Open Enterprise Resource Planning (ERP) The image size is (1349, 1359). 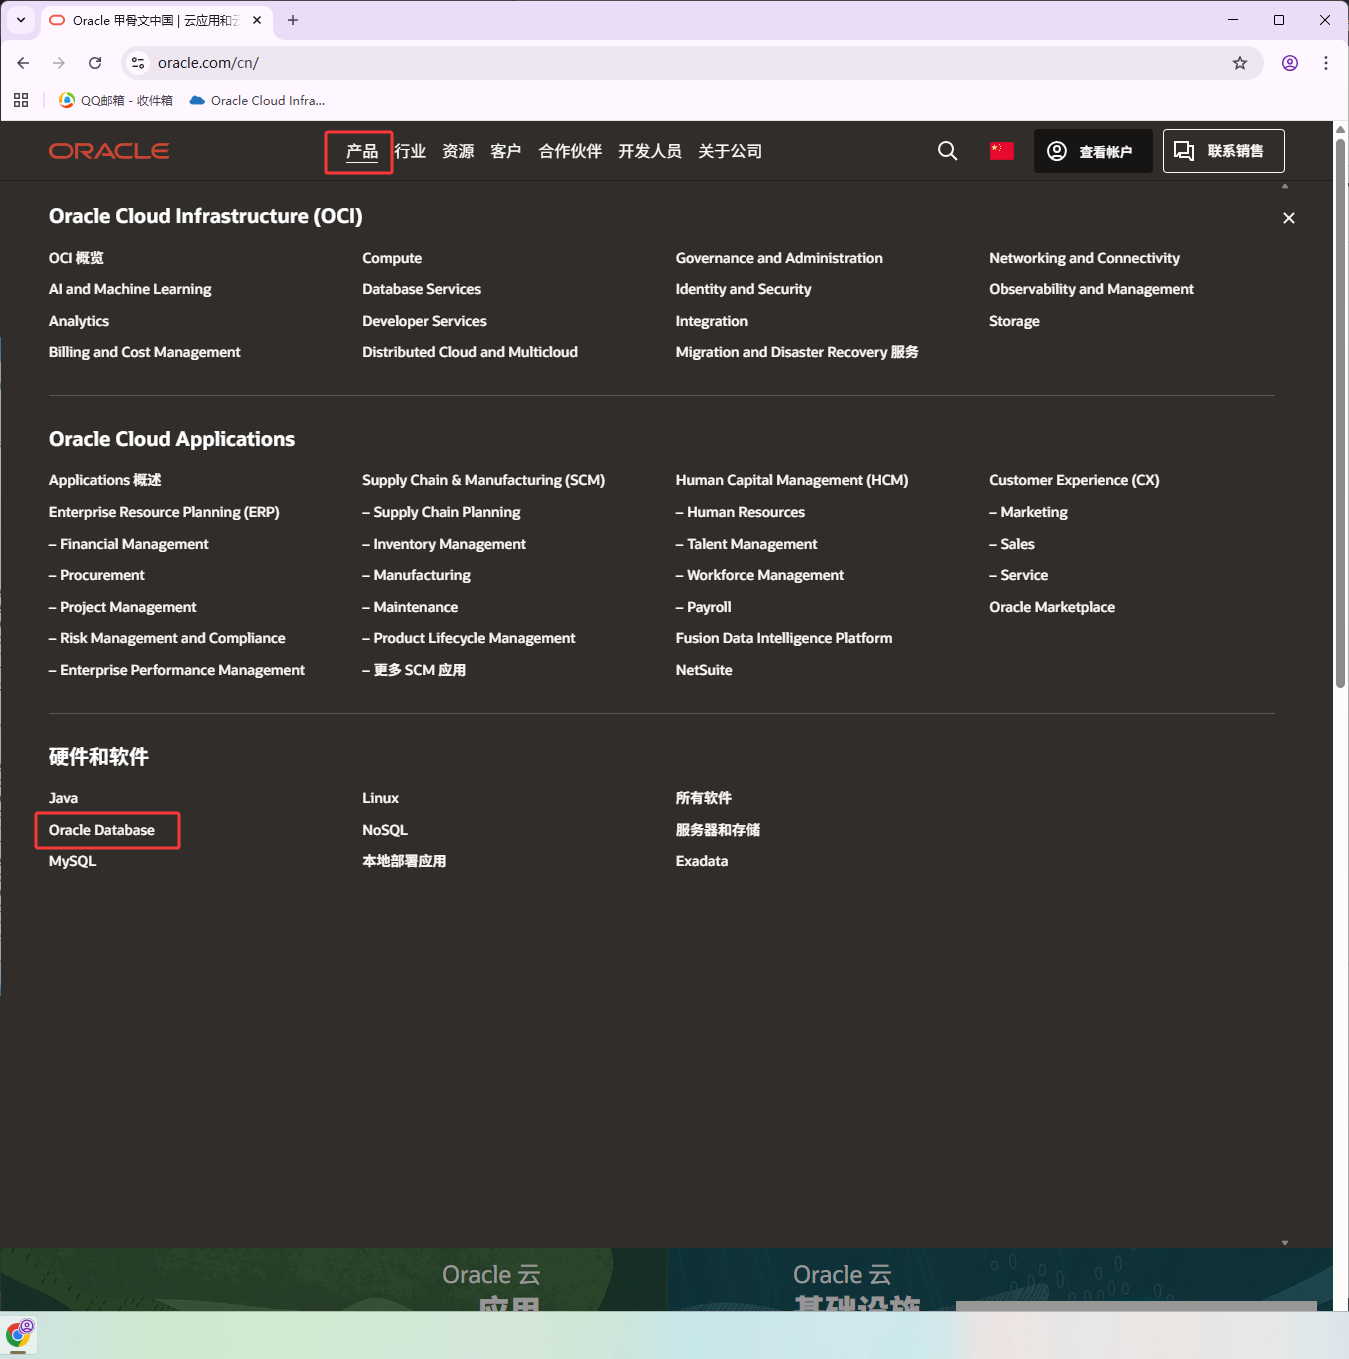(164, 512)
